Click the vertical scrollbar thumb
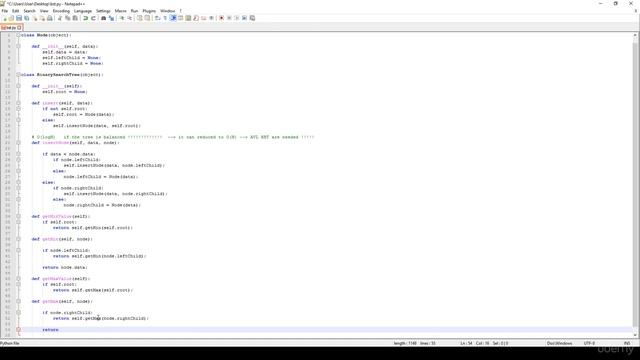 coord(635,184)
